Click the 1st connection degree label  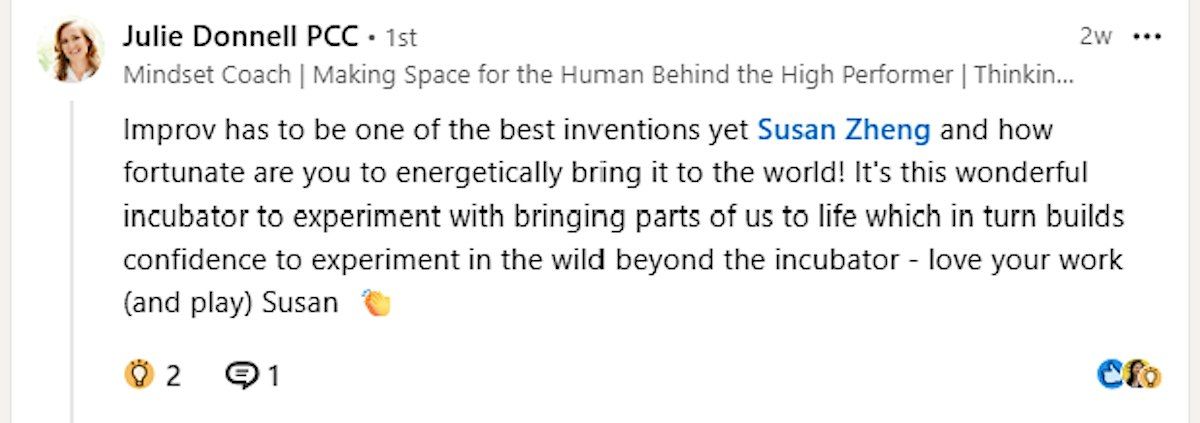[x=401, y=38]
